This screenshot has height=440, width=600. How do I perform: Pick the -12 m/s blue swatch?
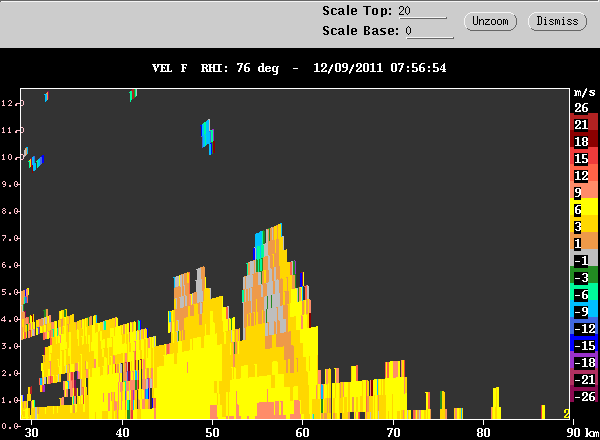584,326
